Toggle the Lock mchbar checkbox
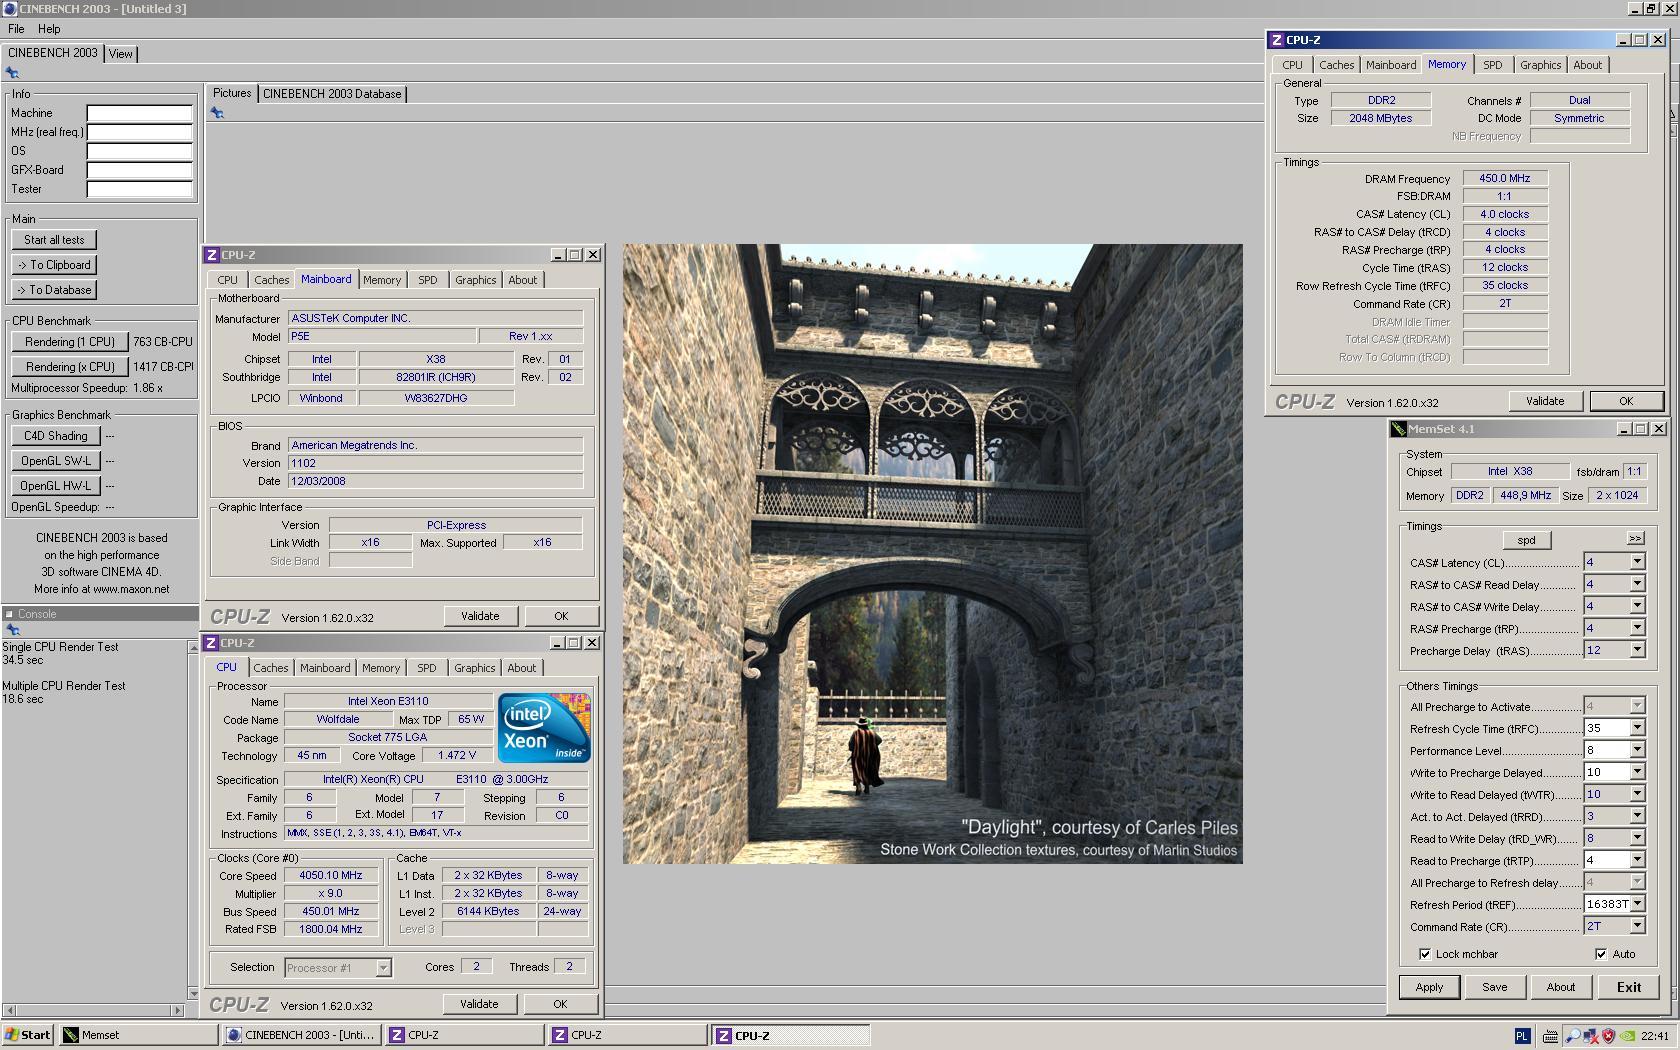The width and height of the screenshot is (1680, 1050). 1425,954
